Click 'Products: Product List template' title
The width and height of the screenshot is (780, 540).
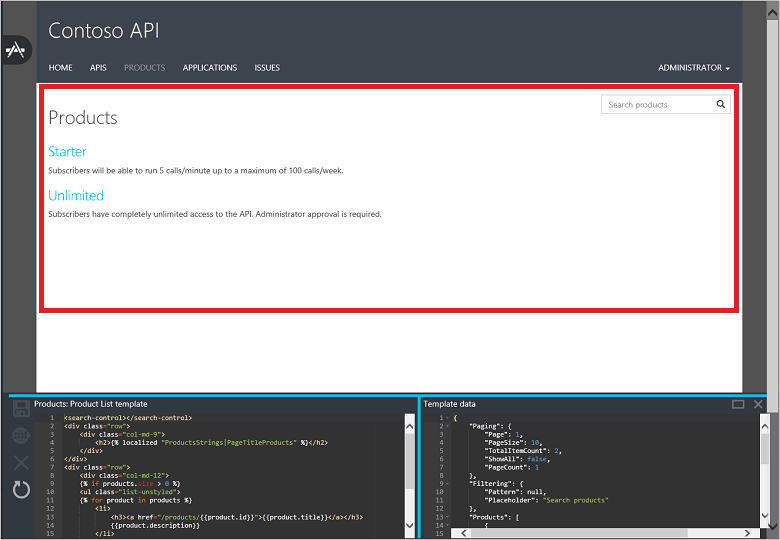click(x=91, y=404)
